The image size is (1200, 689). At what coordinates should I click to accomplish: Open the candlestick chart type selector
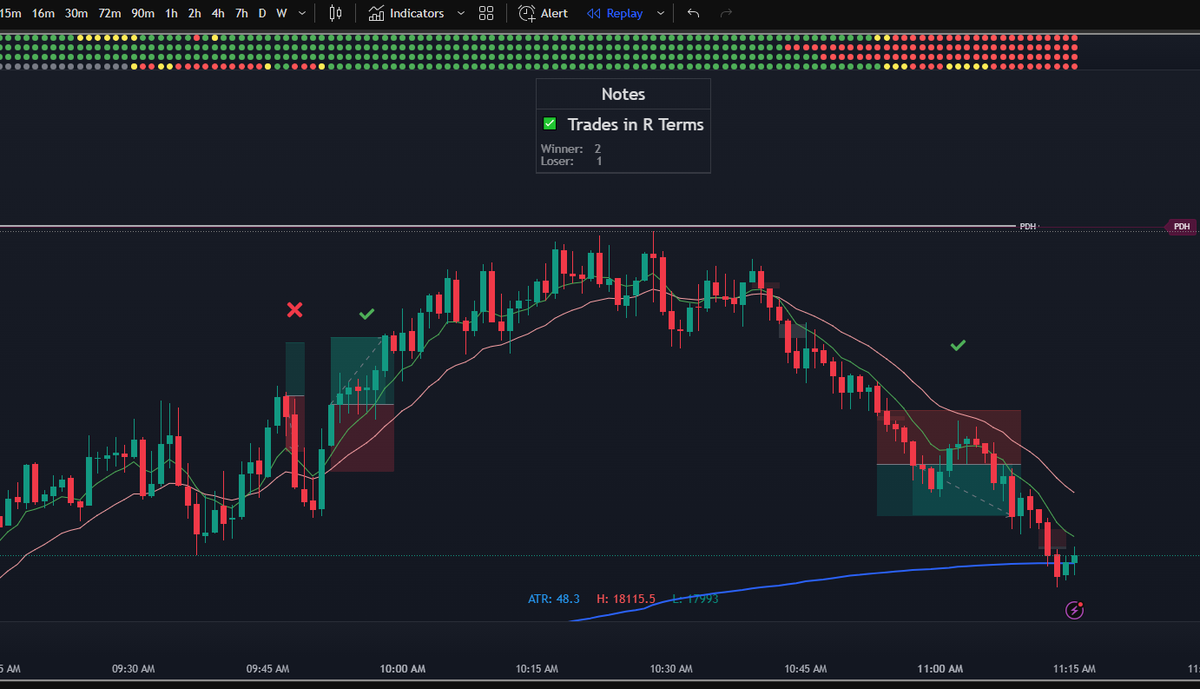(x=335, y=13)
